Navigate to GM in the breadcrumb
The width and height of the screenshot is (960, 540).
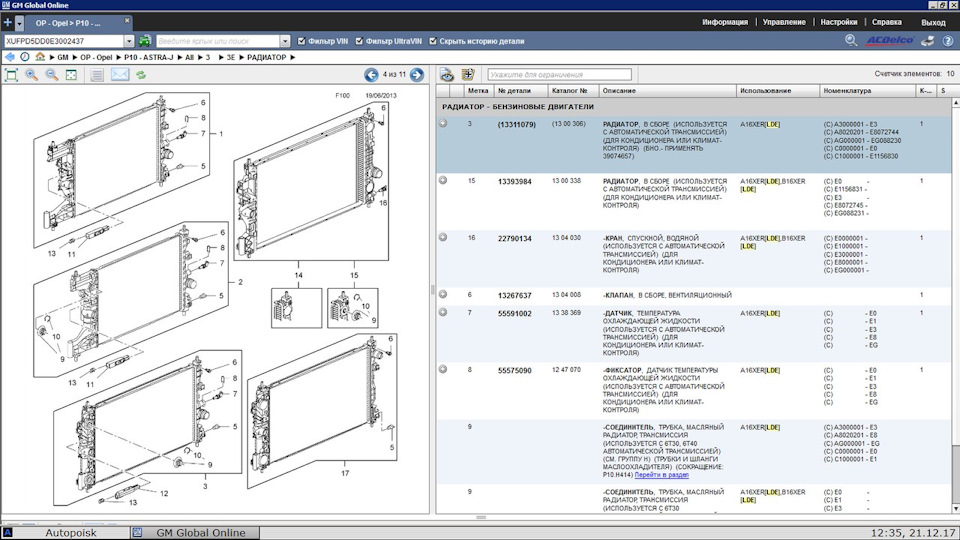(x=62, y=58)
